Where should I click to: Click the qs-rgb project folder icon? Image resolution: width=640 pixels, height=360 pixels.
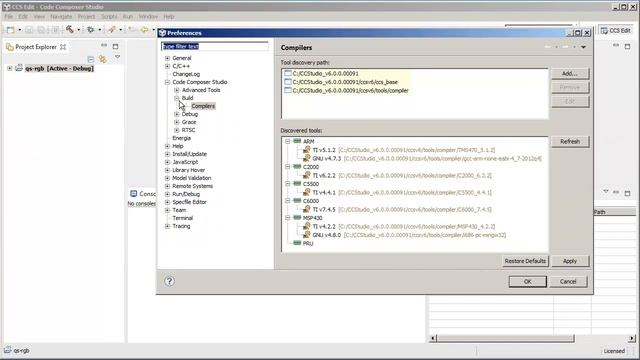pyautogui.click(x=19, y=68)
